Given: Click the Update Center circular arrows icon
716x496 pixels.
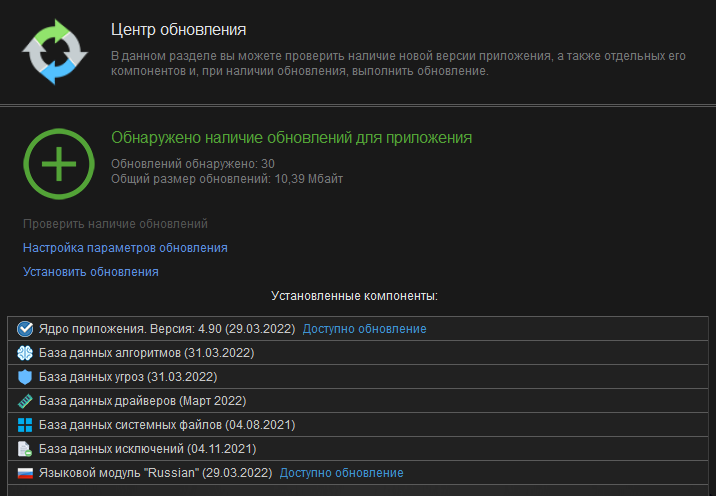Looking at the screenshot, I should tap(55, 52).
